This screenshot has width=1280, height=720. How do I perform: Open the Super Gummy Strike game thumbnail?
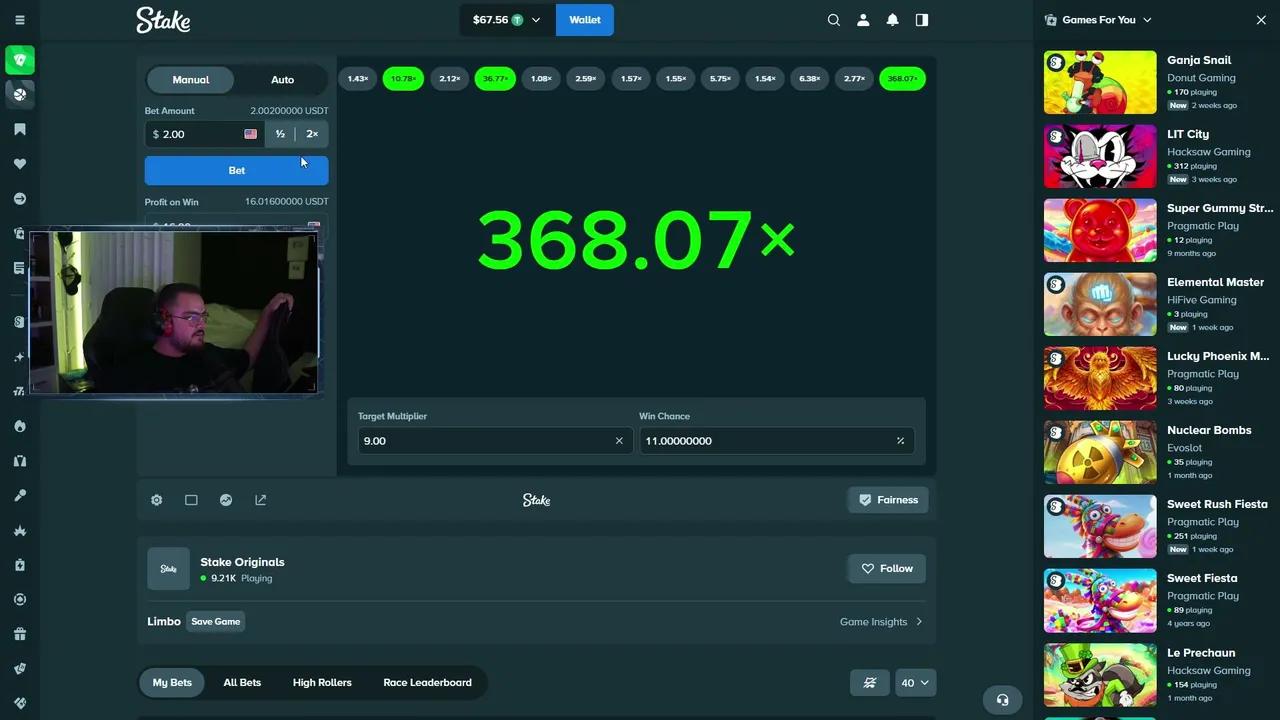coord(1100,231)
